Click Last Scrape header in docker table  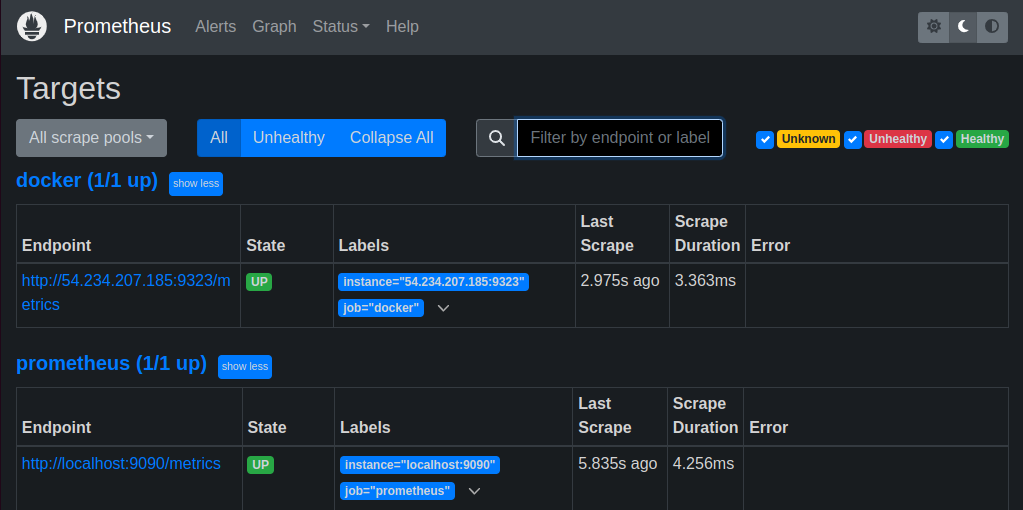607,233
